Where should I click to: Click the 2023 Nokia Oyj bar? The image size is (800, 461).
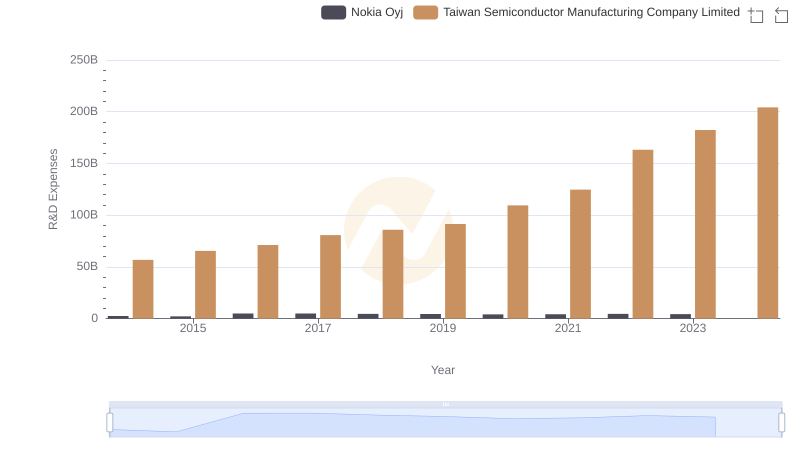[x=680, y=316]
